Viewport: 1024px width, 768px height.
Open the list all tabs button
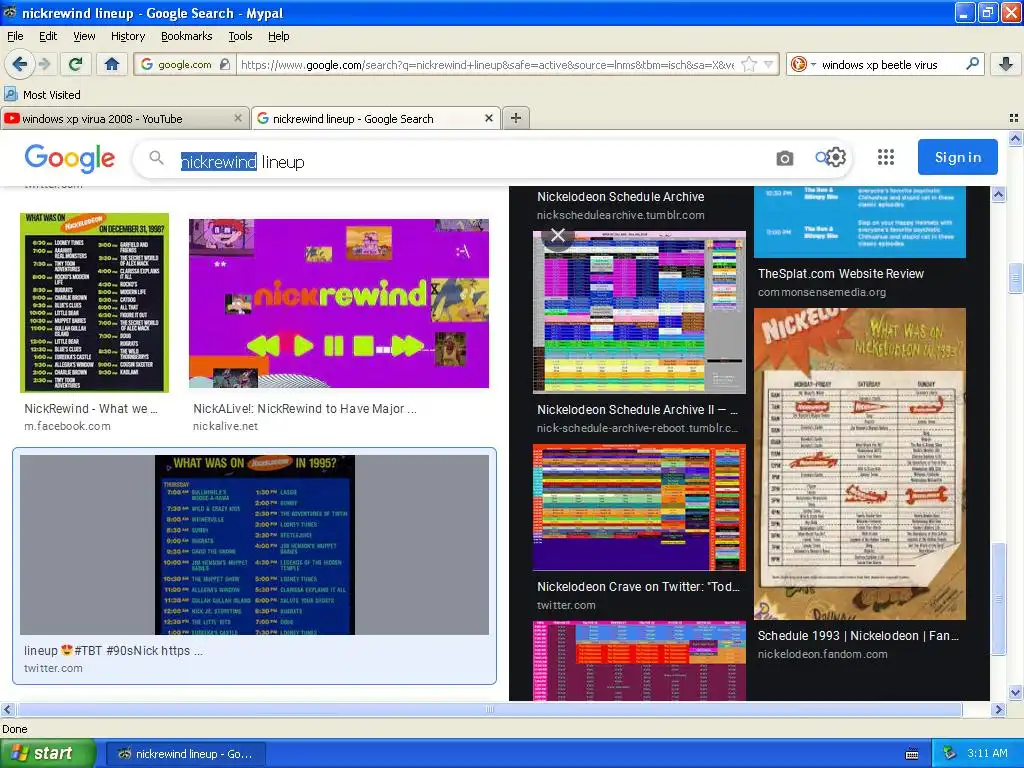click(x=1014, y=118)
